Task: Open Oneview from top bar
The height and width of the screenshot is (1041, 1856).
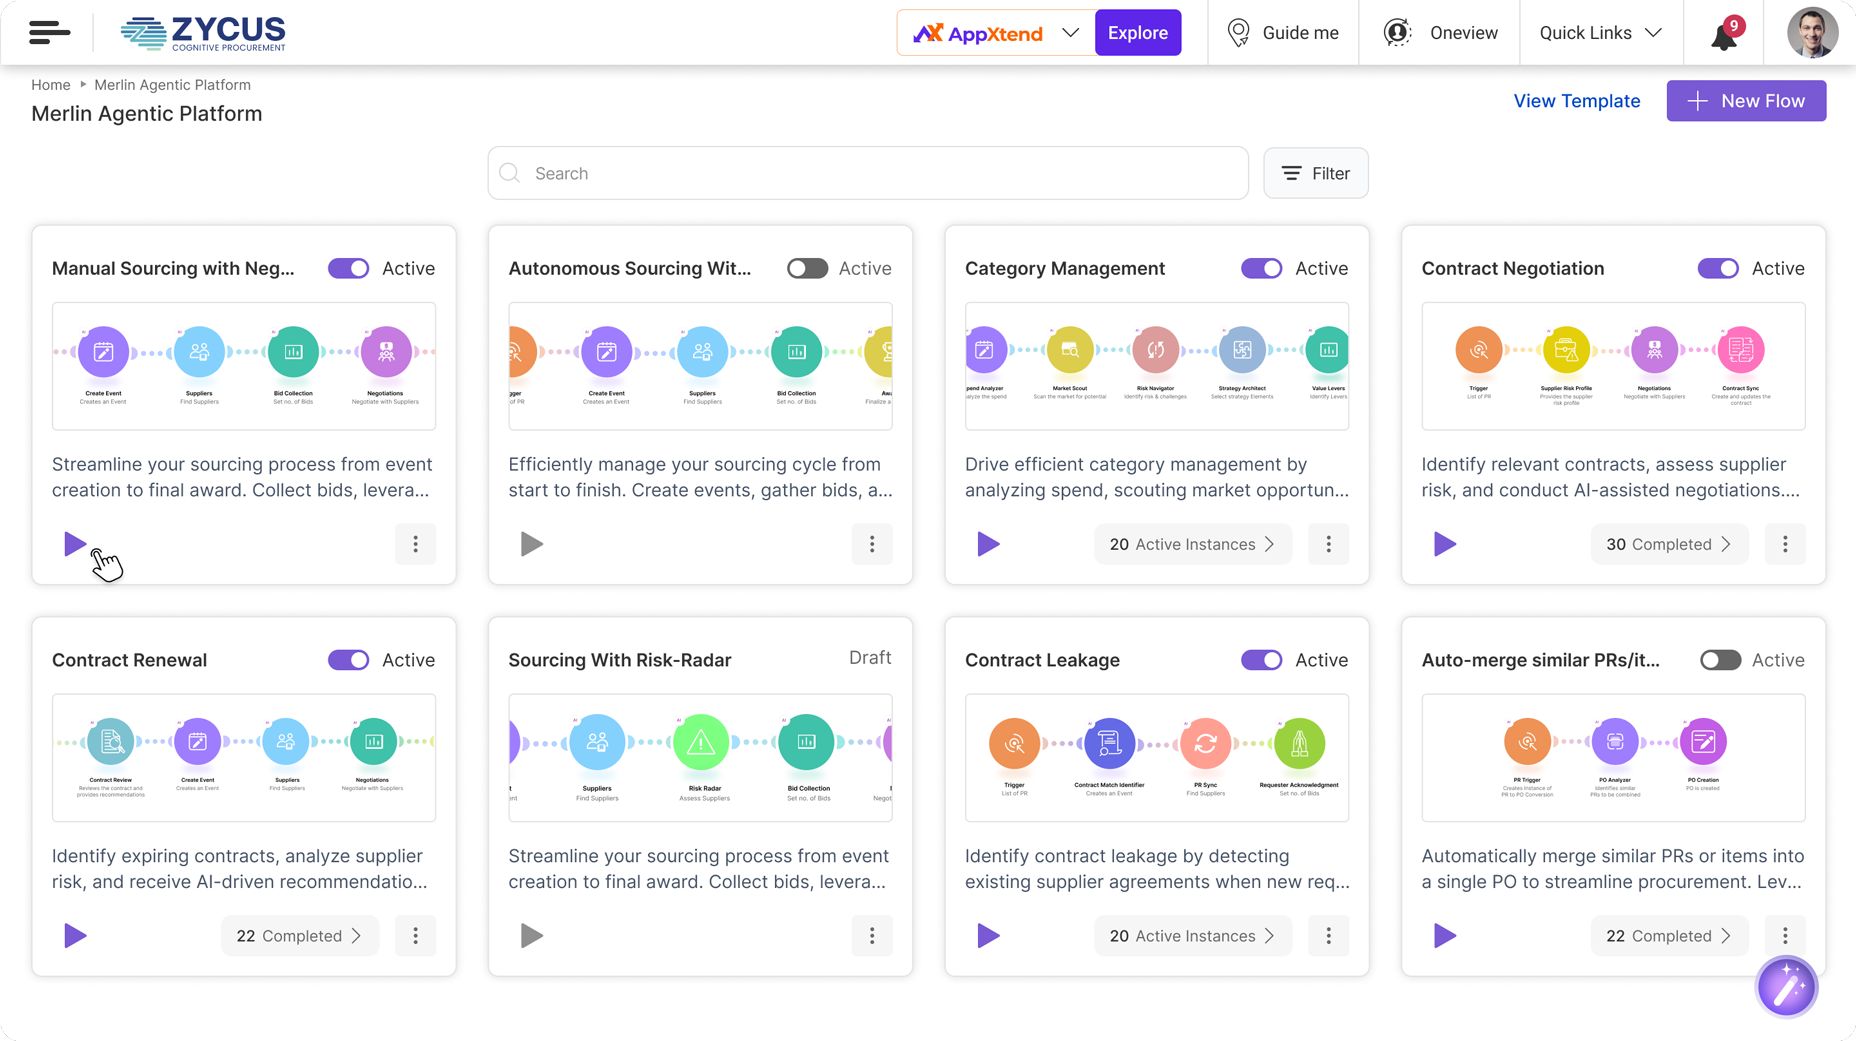Action: [x=1440, y=33]
